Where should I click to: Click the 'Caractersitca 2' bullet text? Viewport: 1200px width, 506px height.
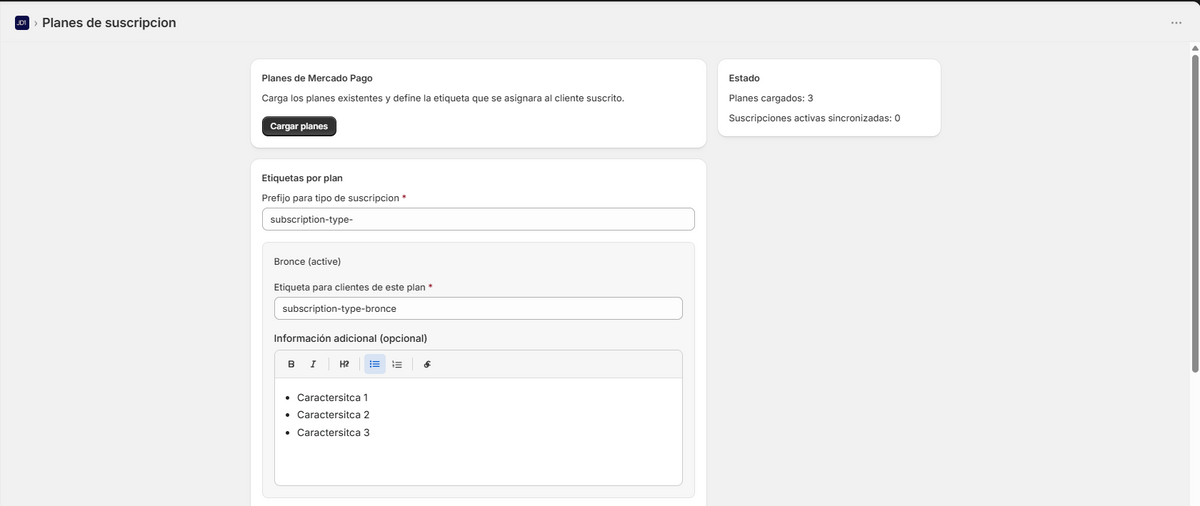point(333,414)
